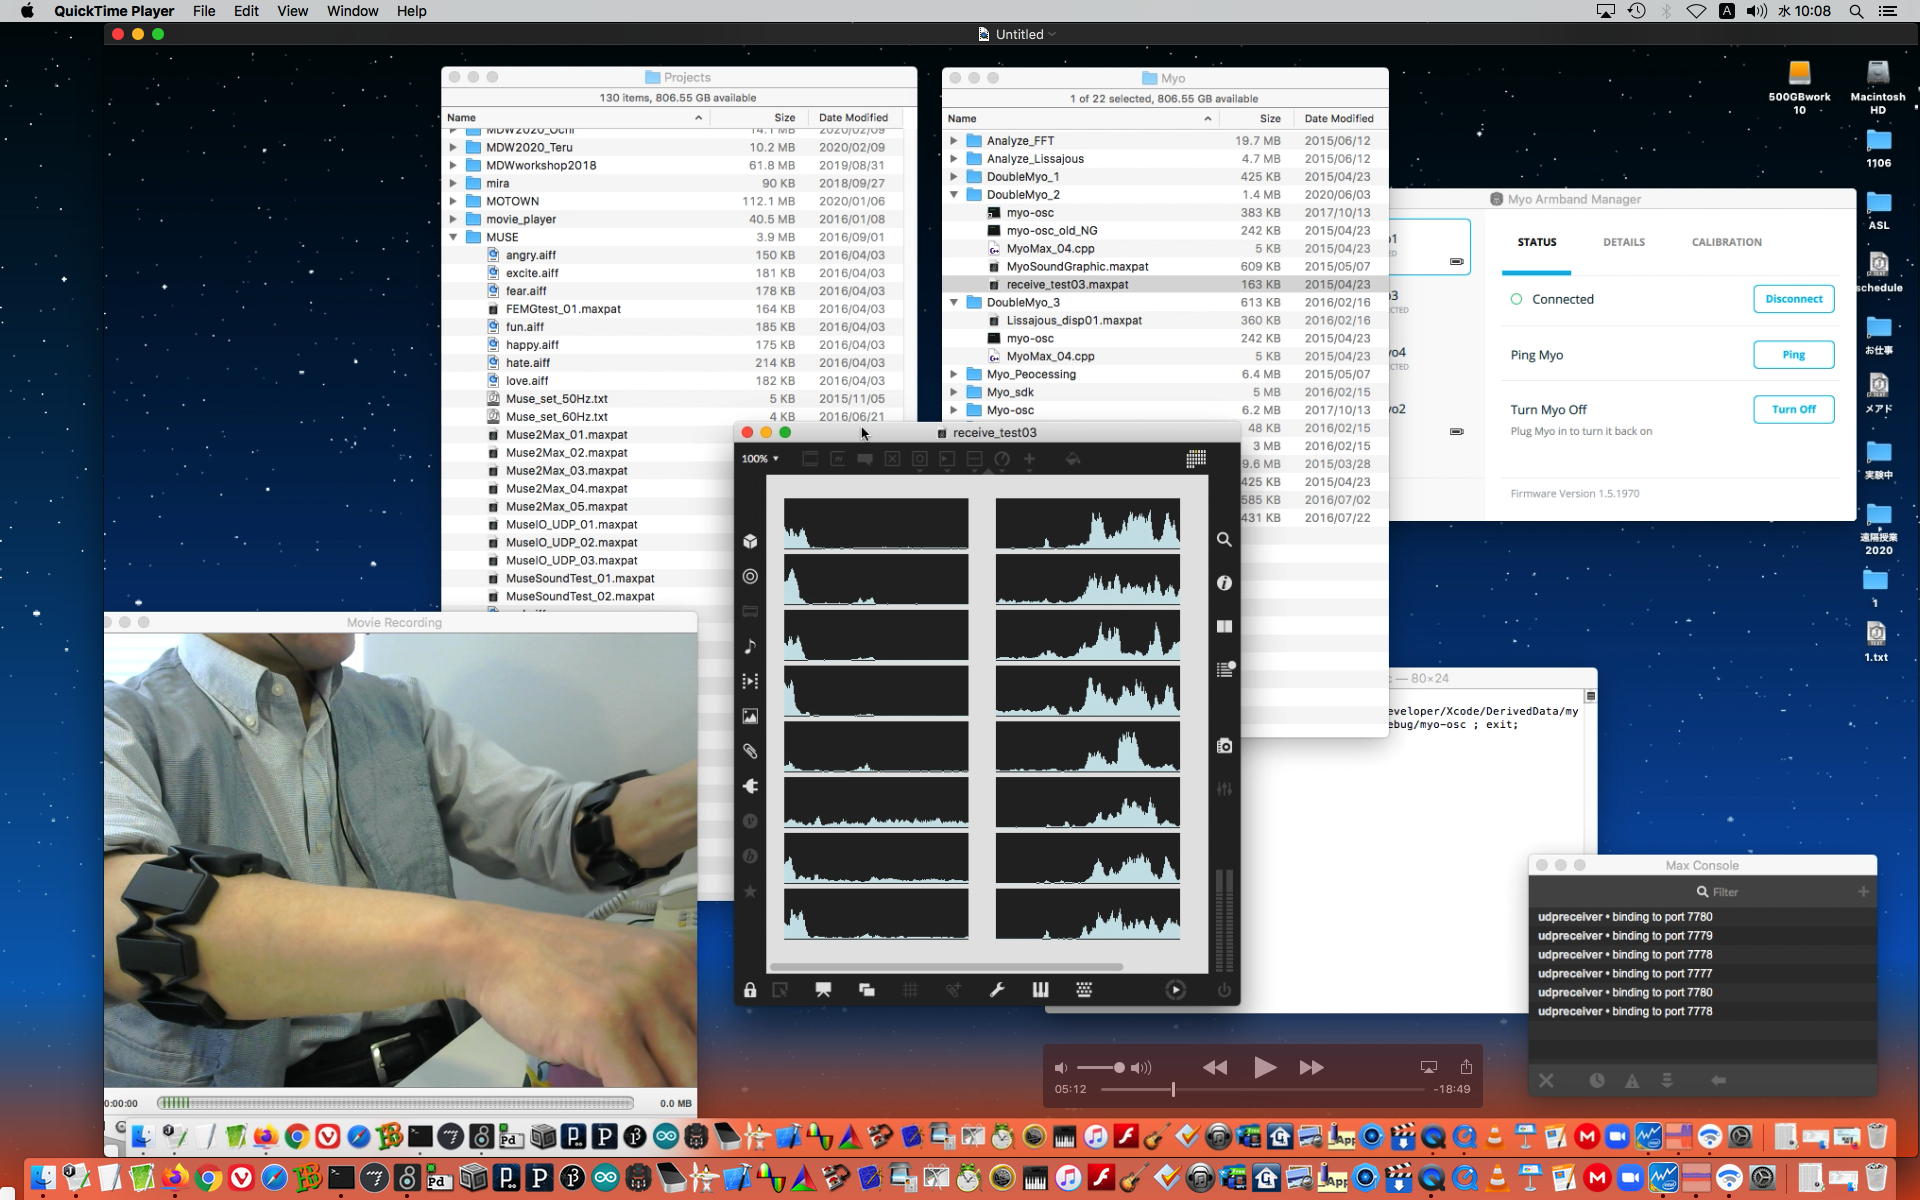Screen dimensions: 1920x1200
Task: Open the Max objects browser cube icon
Action: pos(750,541)
